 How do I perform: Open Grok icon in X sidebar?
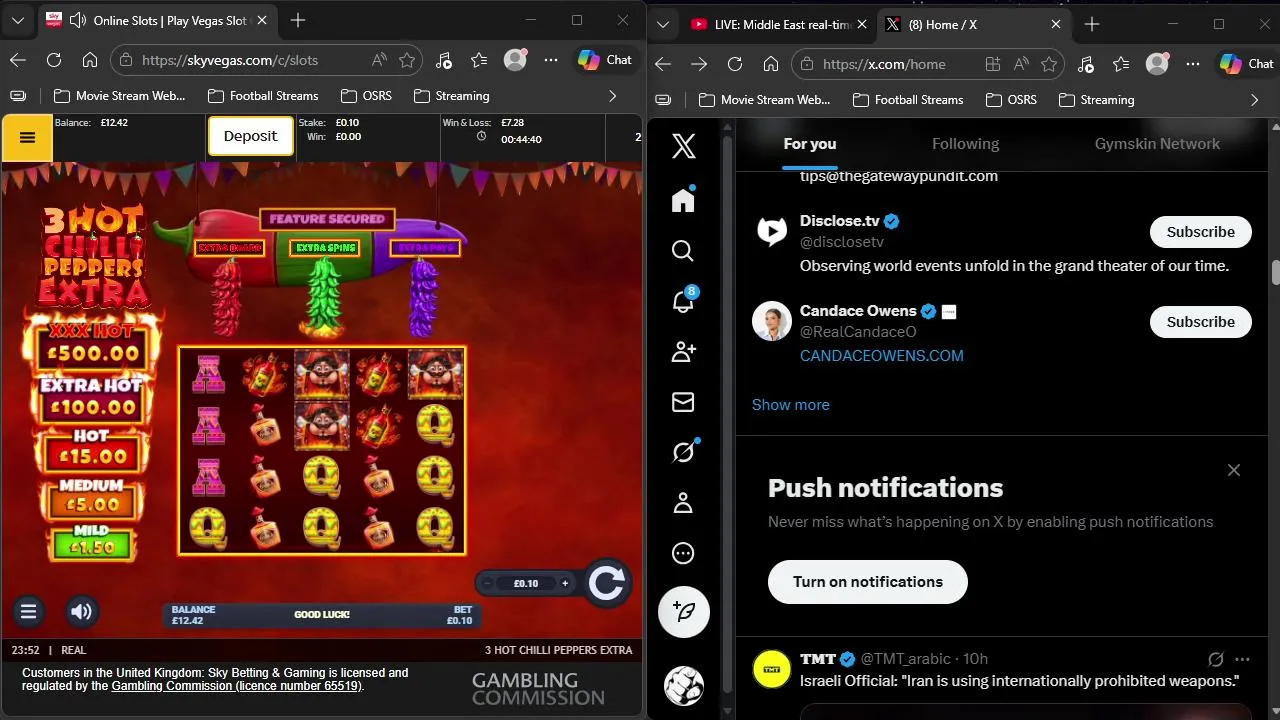pos(684,452)
